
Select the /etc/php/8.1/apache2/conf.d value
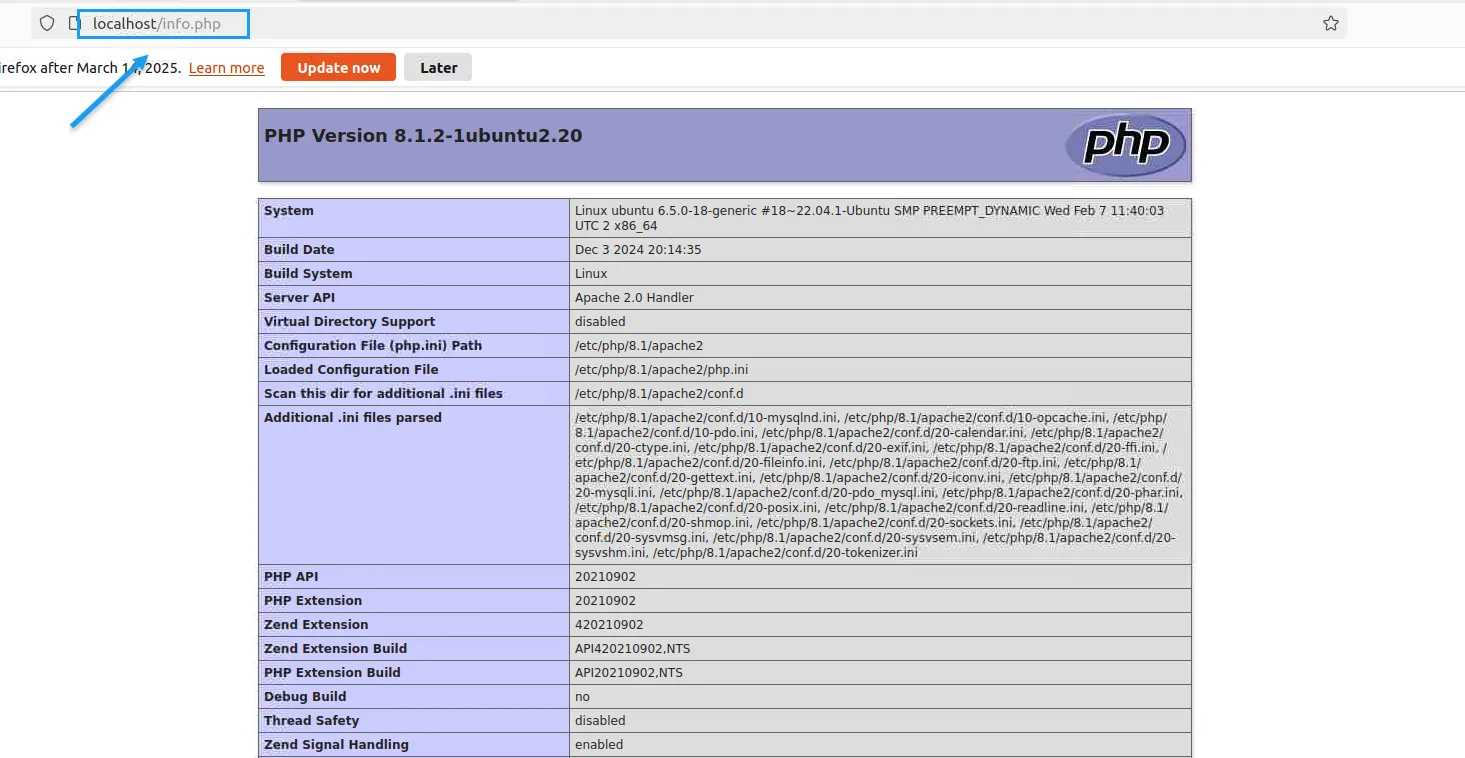point(659,394)
